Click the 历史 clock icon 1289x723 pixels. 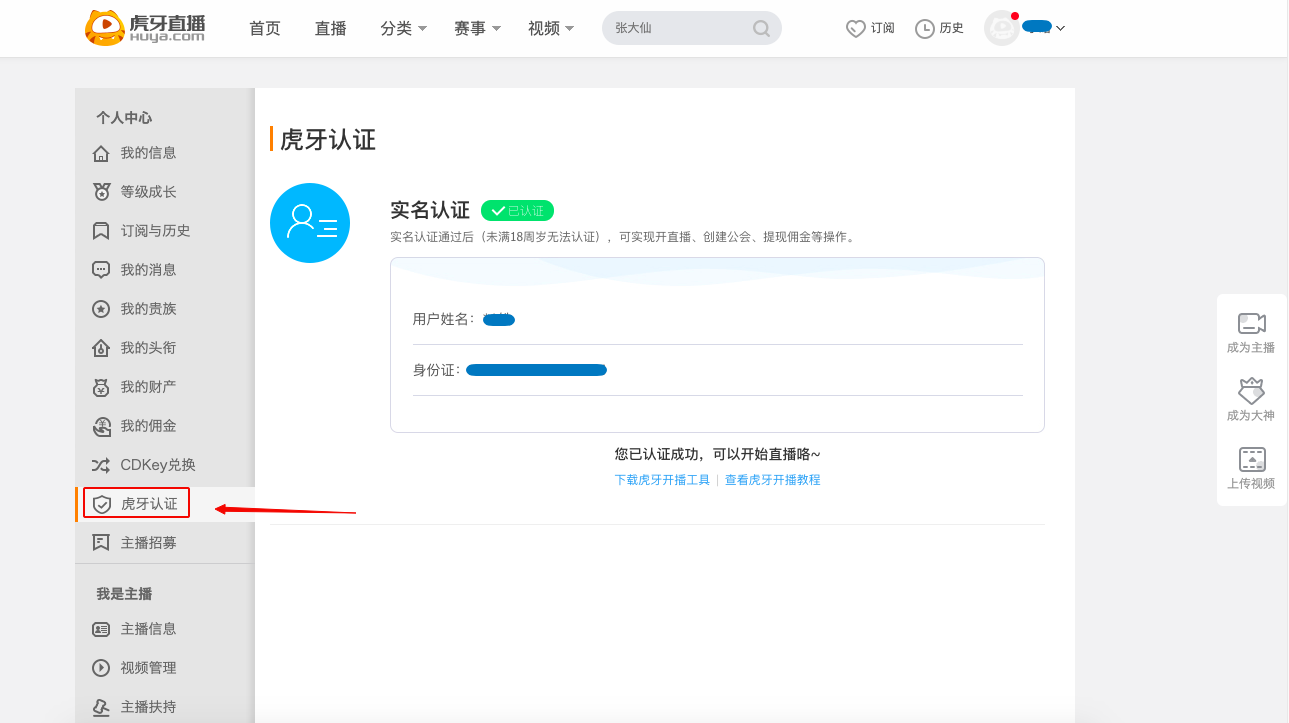[x=925, y=29]
